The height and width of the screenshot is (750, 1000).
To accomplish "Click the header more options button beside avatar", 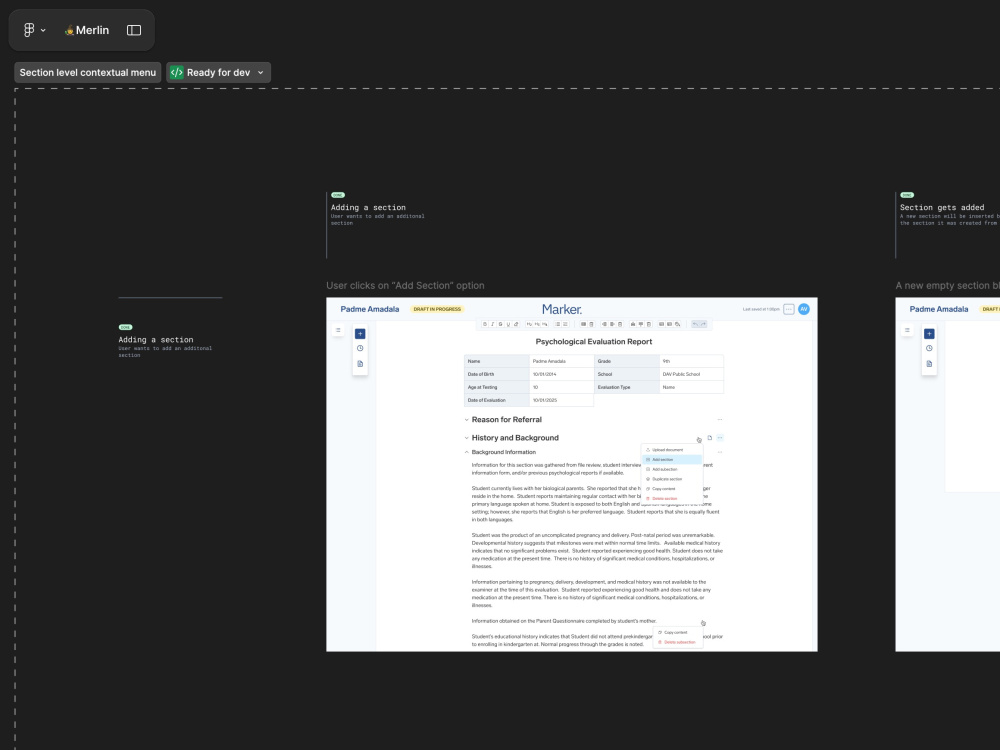I will (789, 309).
